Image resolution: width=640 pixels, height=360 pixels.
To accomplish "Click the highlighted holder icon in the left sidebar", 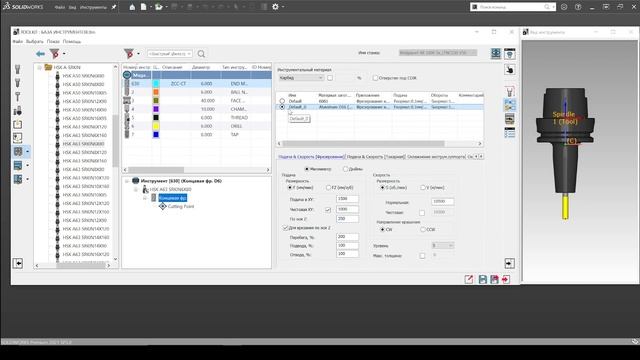I will click(18, 151).
